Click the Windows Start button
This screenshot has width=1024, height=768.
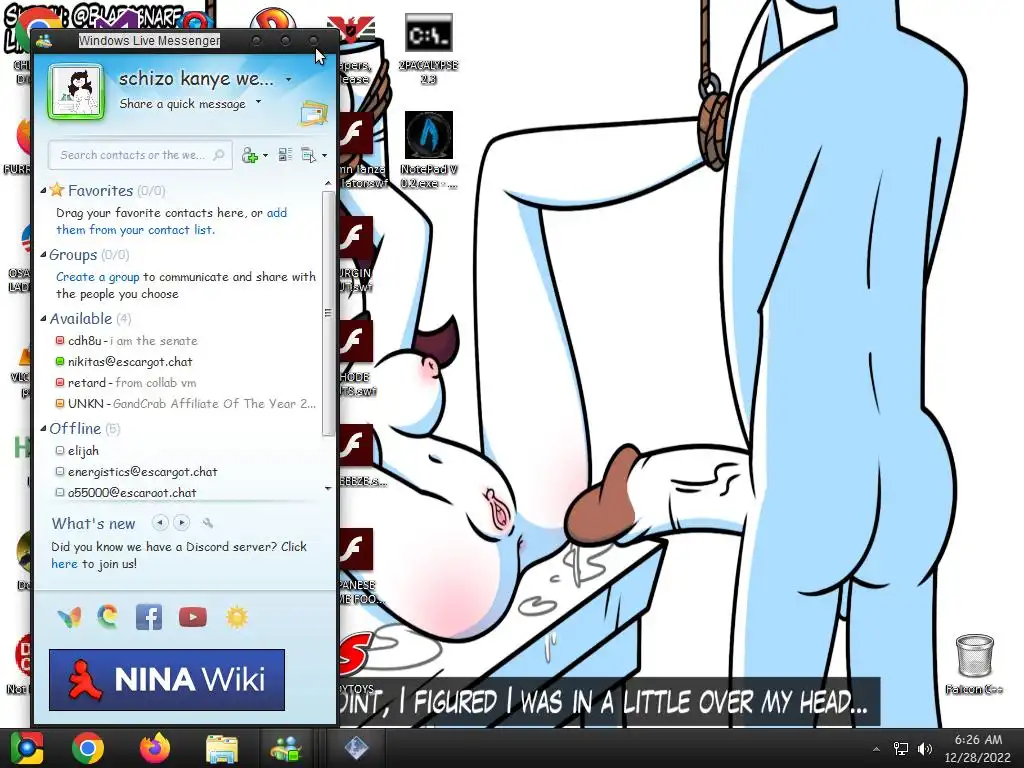coord(27,748)
